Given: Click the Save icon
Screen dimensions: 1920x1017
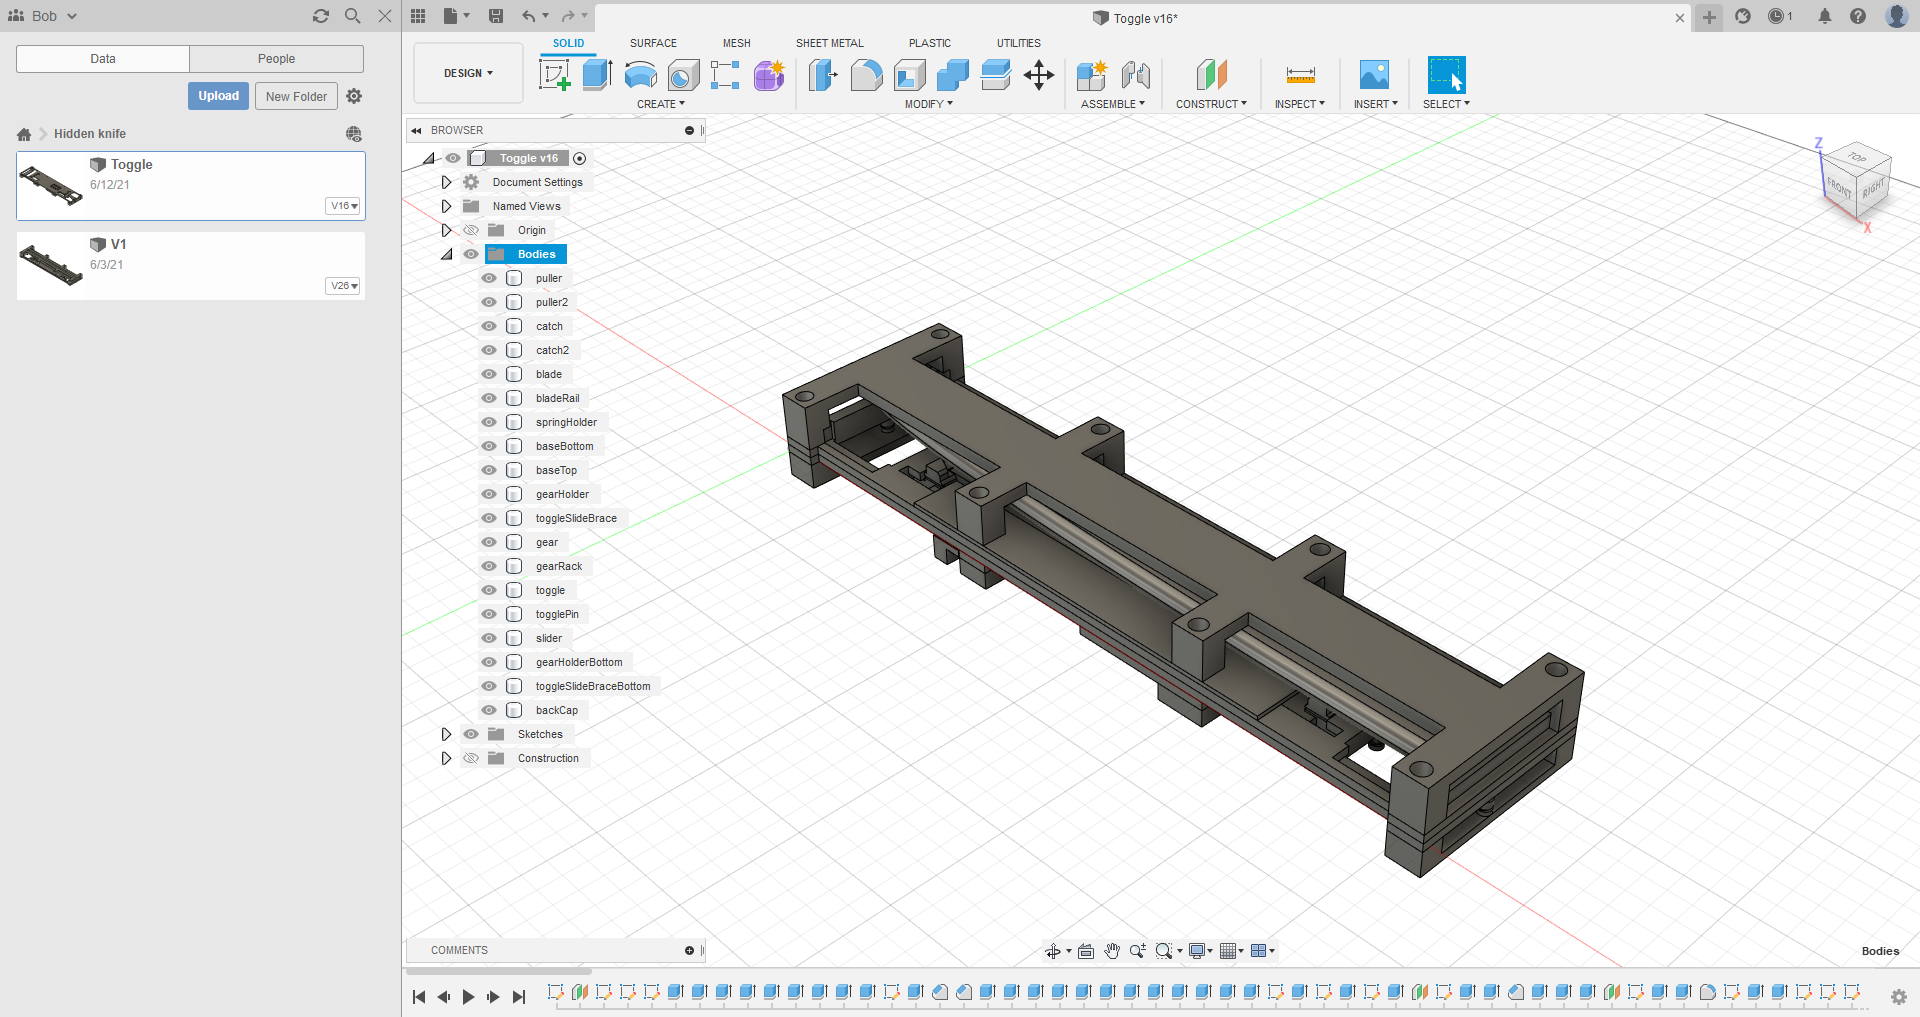Looking at the screenshot, I should point(496,16).
